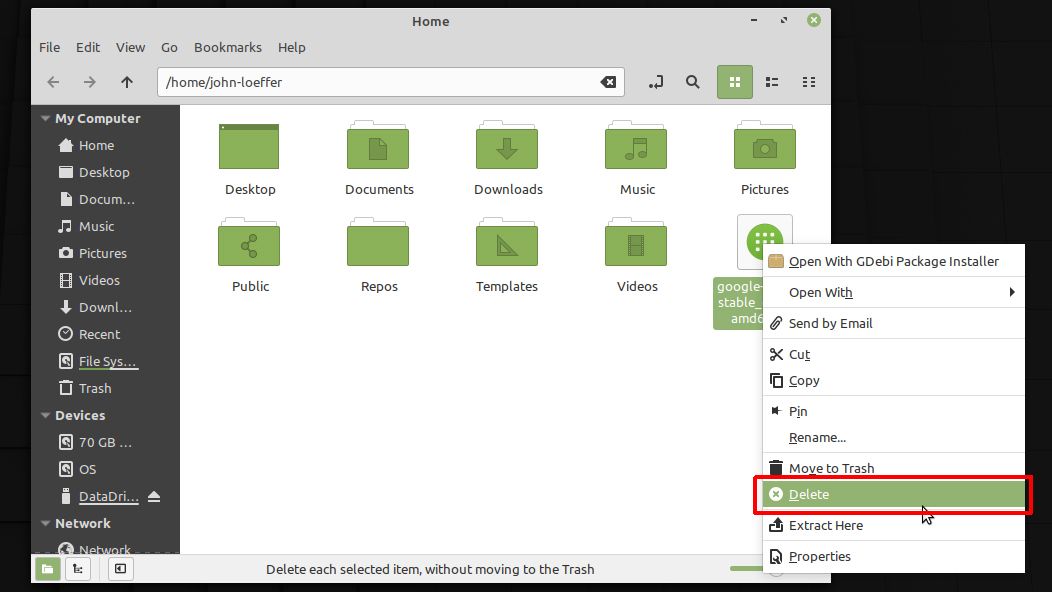Choose Open With GDebi Package Installer
This screenshot has height=592, width=1052.
[x=894, y=260]
